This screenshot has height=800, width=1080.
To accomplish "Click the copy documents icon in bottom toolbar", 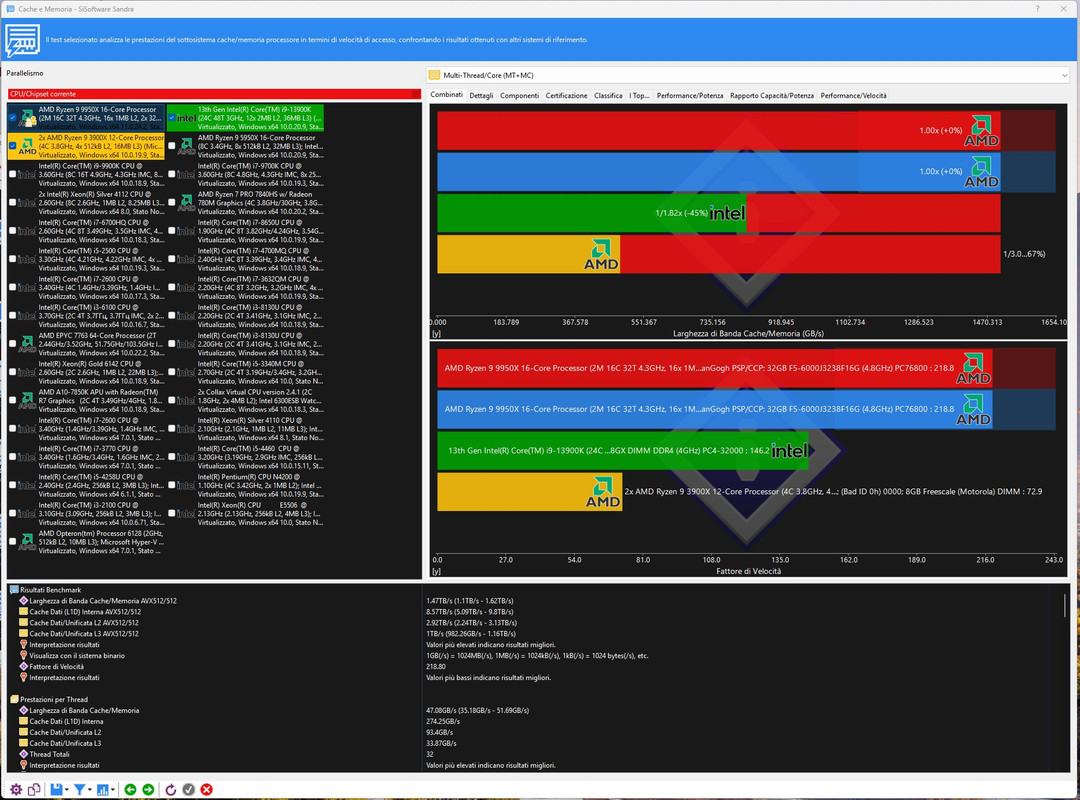I will click(x=34, y=790).
